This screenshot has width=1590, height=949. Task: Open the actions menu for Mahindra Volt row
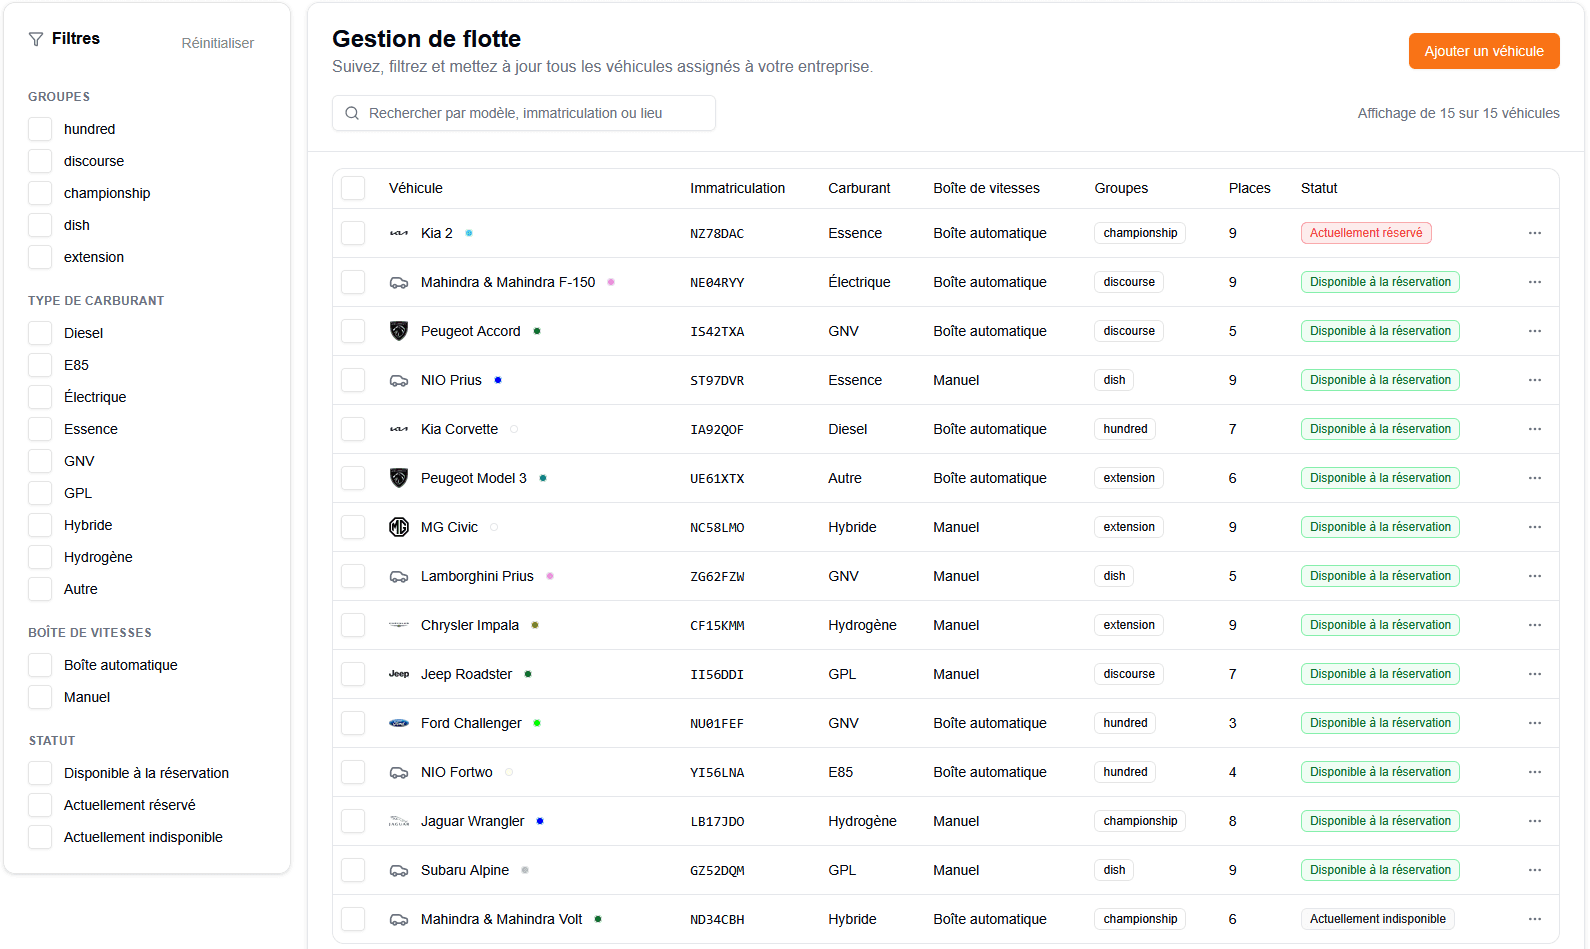click(x=1535, y=919)
